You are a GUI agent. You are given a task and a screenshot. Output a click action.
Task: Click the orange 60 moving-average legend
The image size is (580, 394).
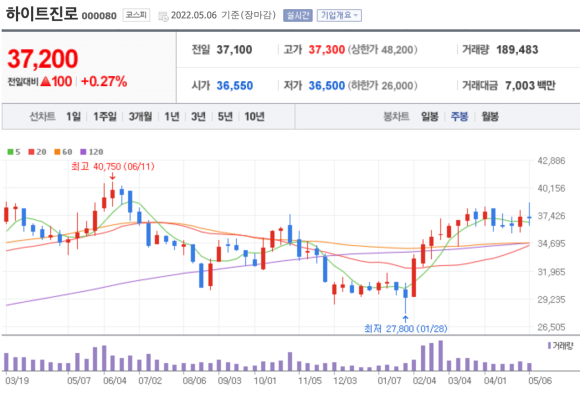tap(63, 152)
